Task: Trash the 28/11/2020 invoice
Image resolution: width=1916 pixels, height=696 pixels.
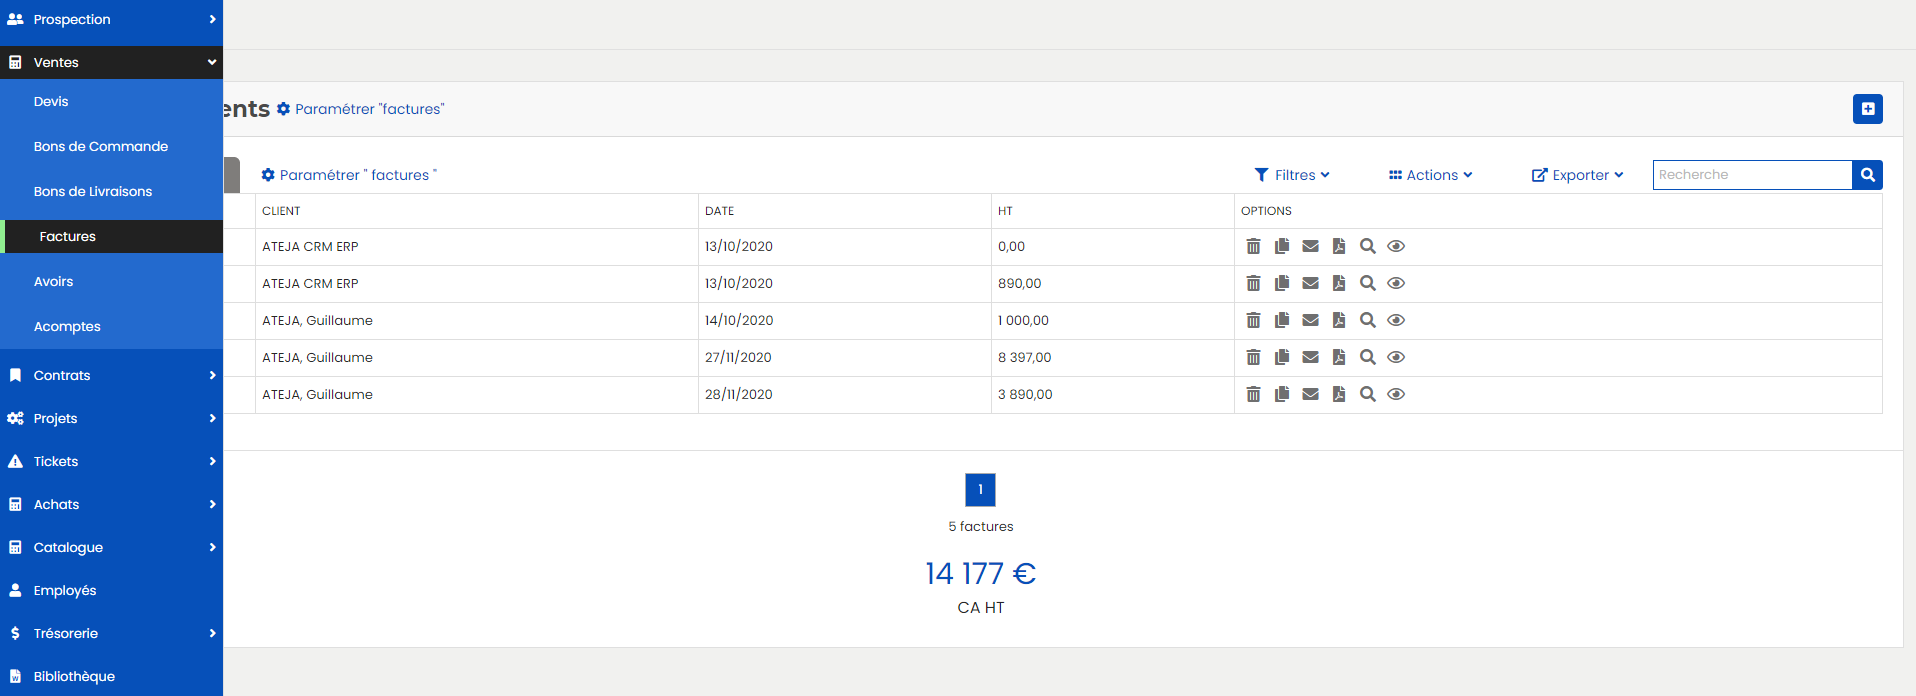Action: tap(1253, 394)
